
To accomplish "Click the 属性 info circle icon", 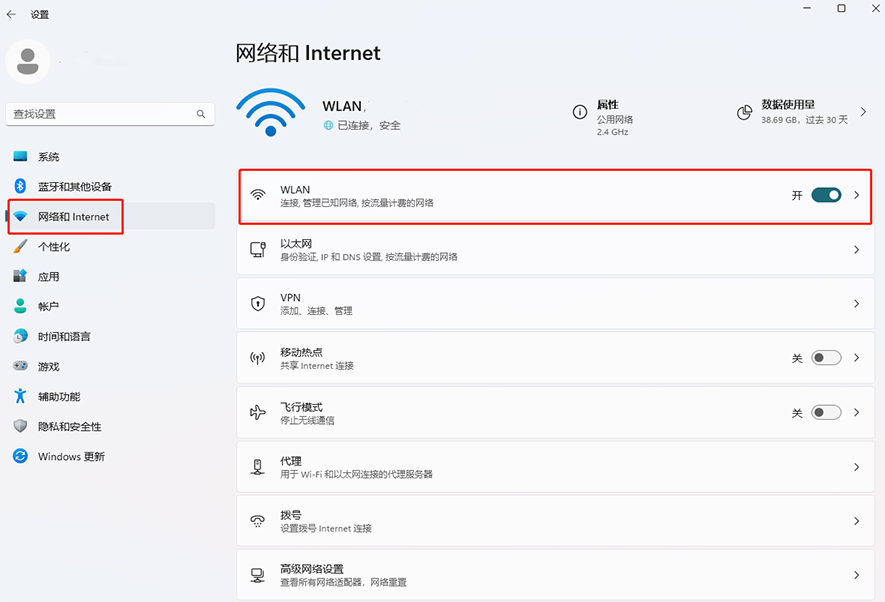I will pos(580,112).
